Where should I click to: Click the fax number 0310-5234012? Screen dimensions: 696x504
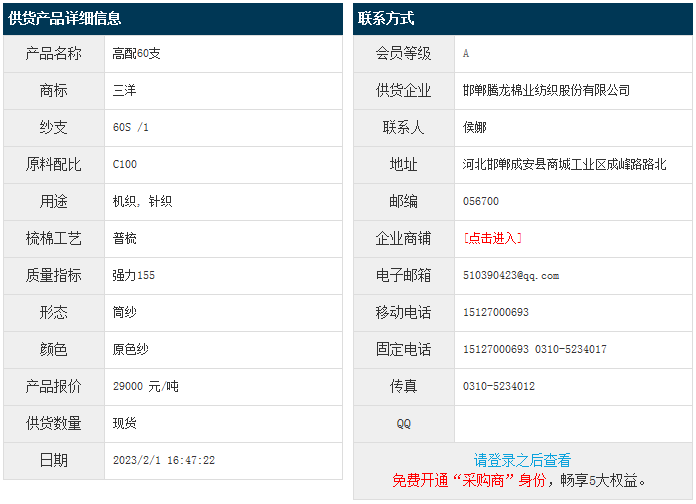498,386
